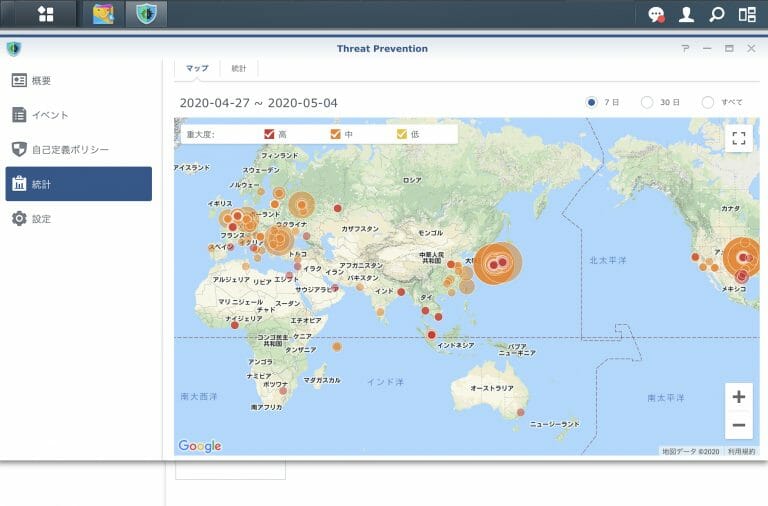768x506 pixels.
Task: Open 概要 in the sidebar
Action: (78, 80)
